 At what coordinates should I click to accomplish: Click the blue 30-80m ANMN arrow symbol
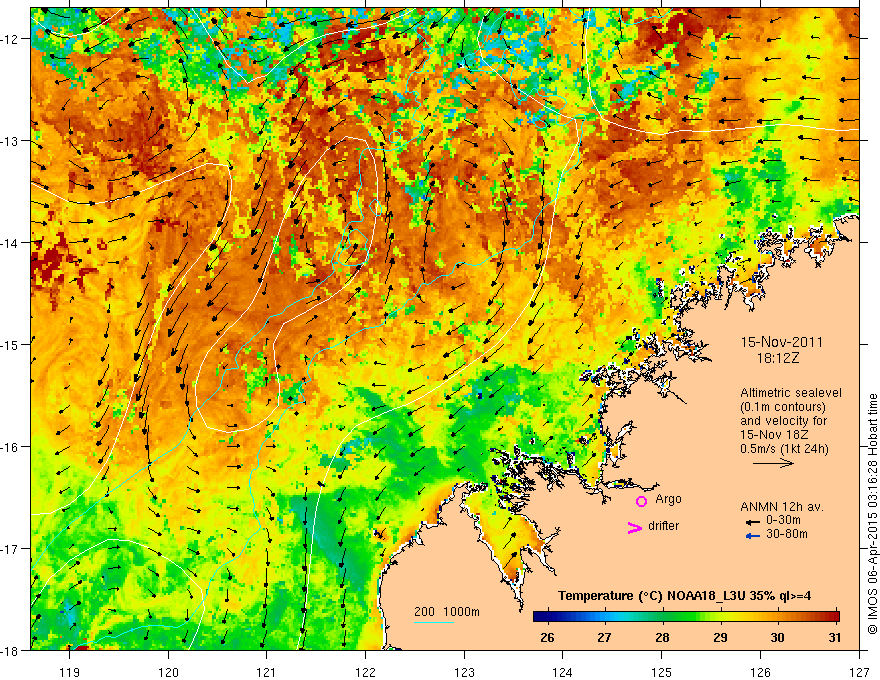coord(752,536)
